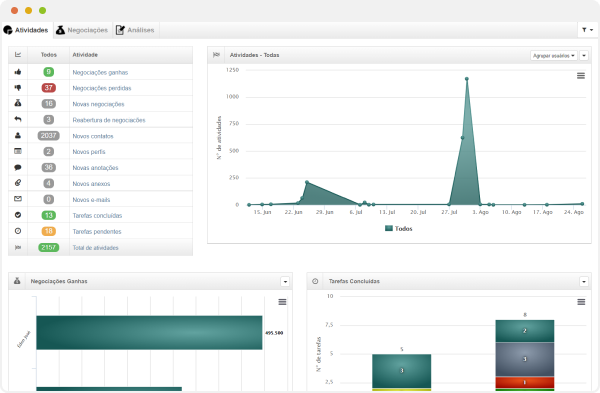Open Total de atividades link
Viewport: 600px width, 393px height.
95,248
